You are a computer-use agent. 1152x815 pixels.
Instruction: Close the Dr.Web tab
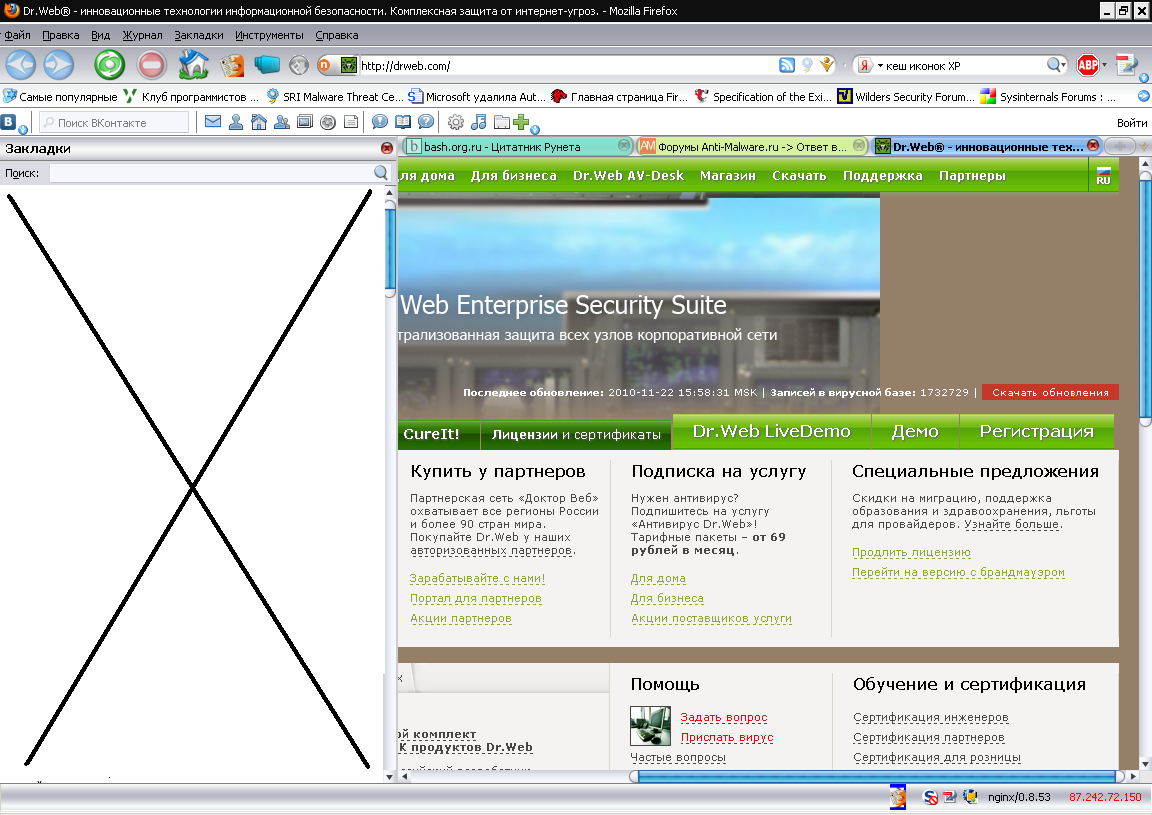(1092, 146)
